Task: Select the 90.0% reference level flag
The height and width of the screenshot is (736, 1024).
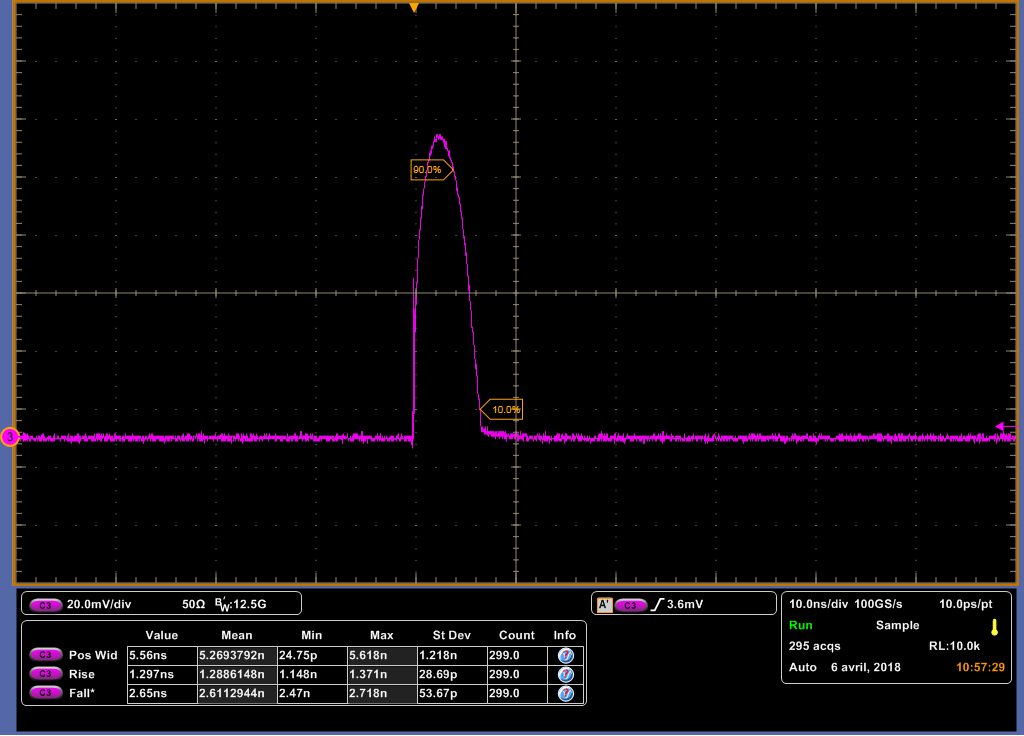Action: tap(431, 170)
